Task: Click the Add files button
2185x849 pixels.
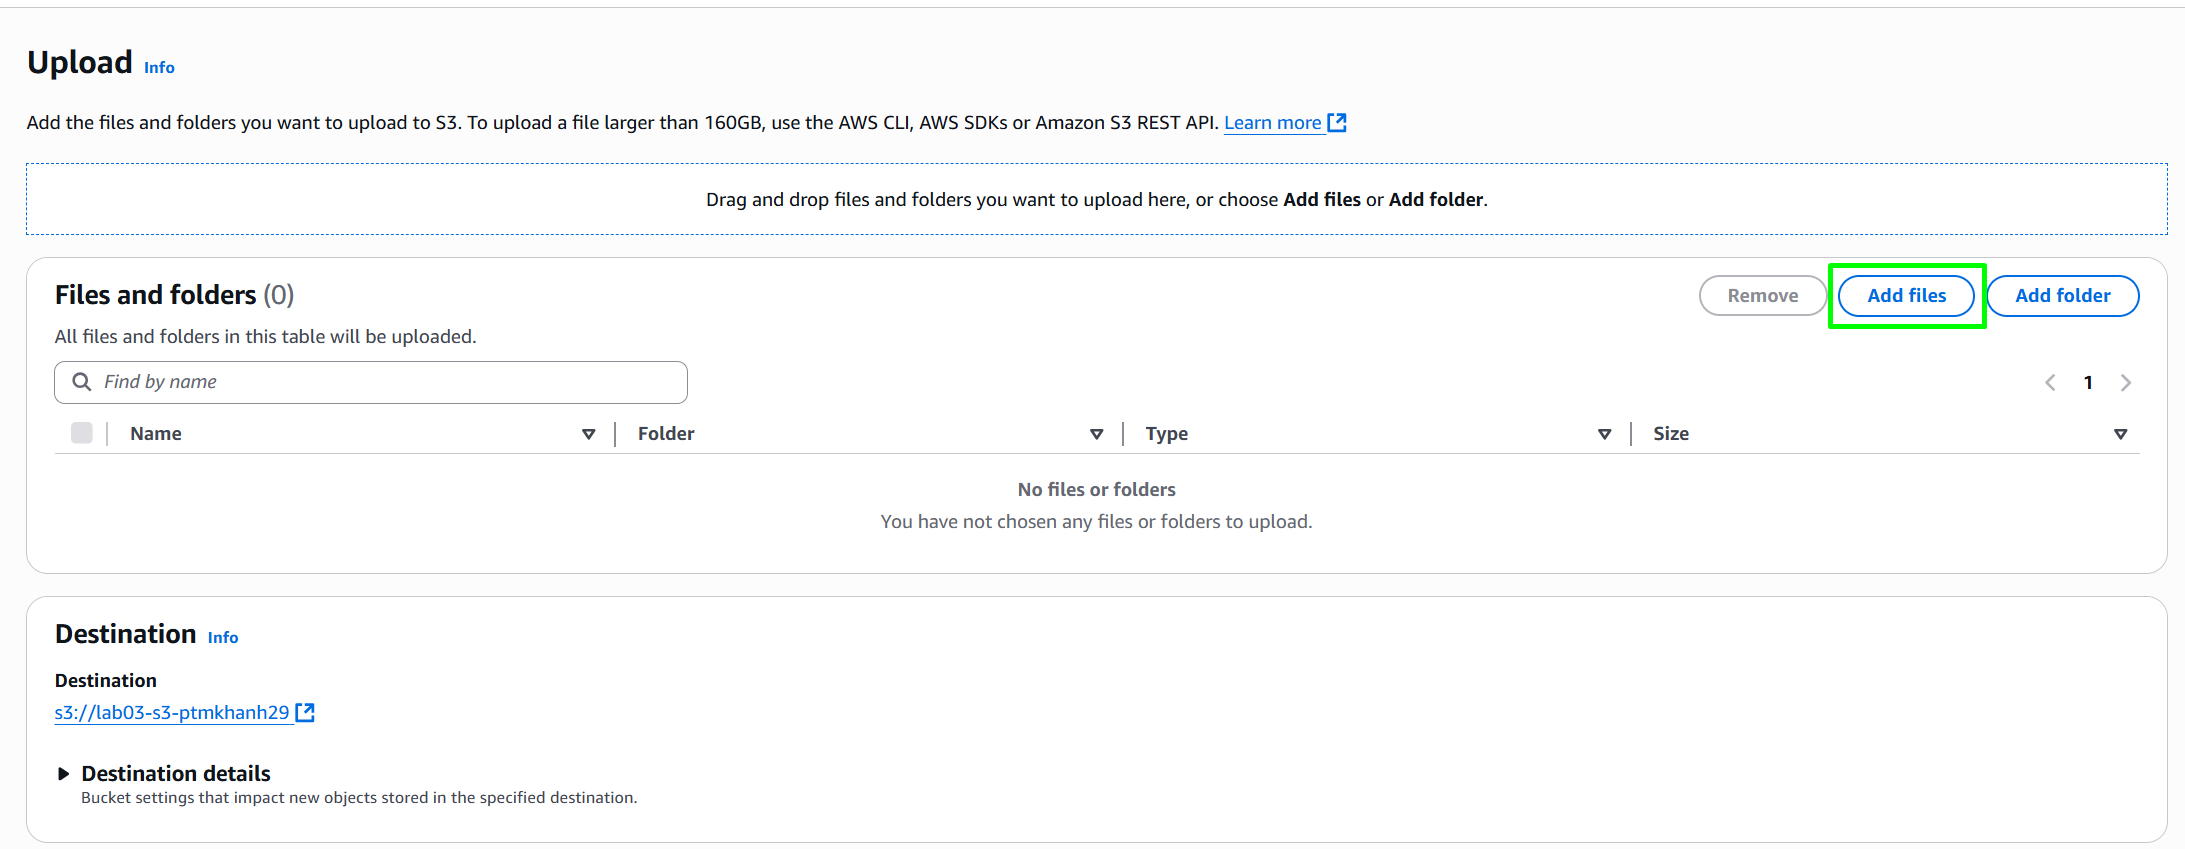Action: click(x=1906, y=296)
